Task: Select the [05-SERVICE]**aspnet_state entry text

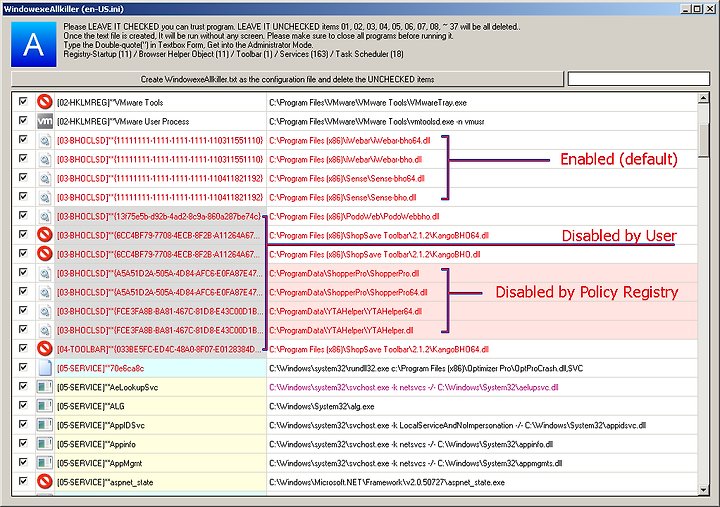Action: (105, 482)
